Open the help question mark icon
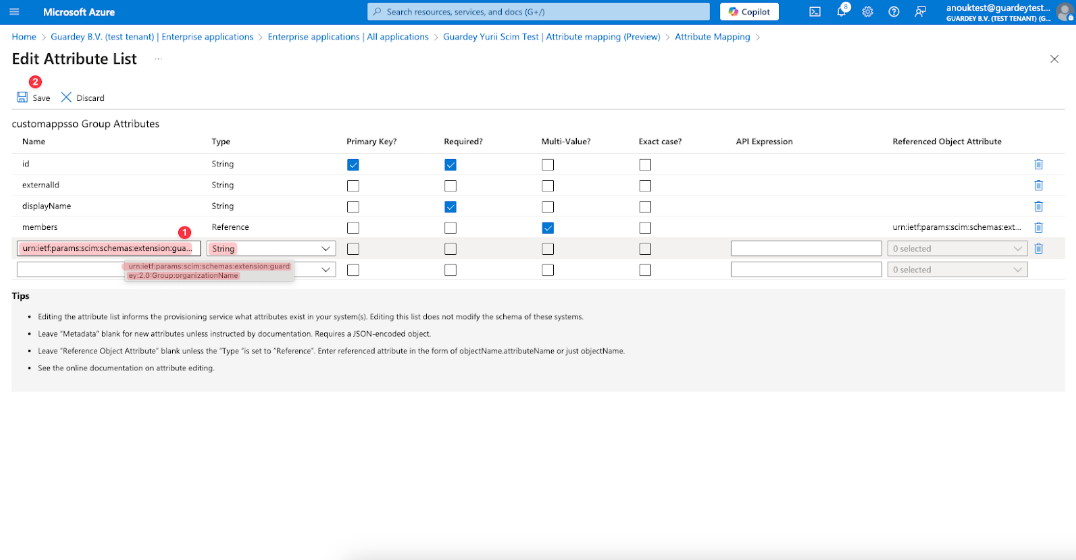Screen dimensions: 1076x560 (x=893, y=12)
